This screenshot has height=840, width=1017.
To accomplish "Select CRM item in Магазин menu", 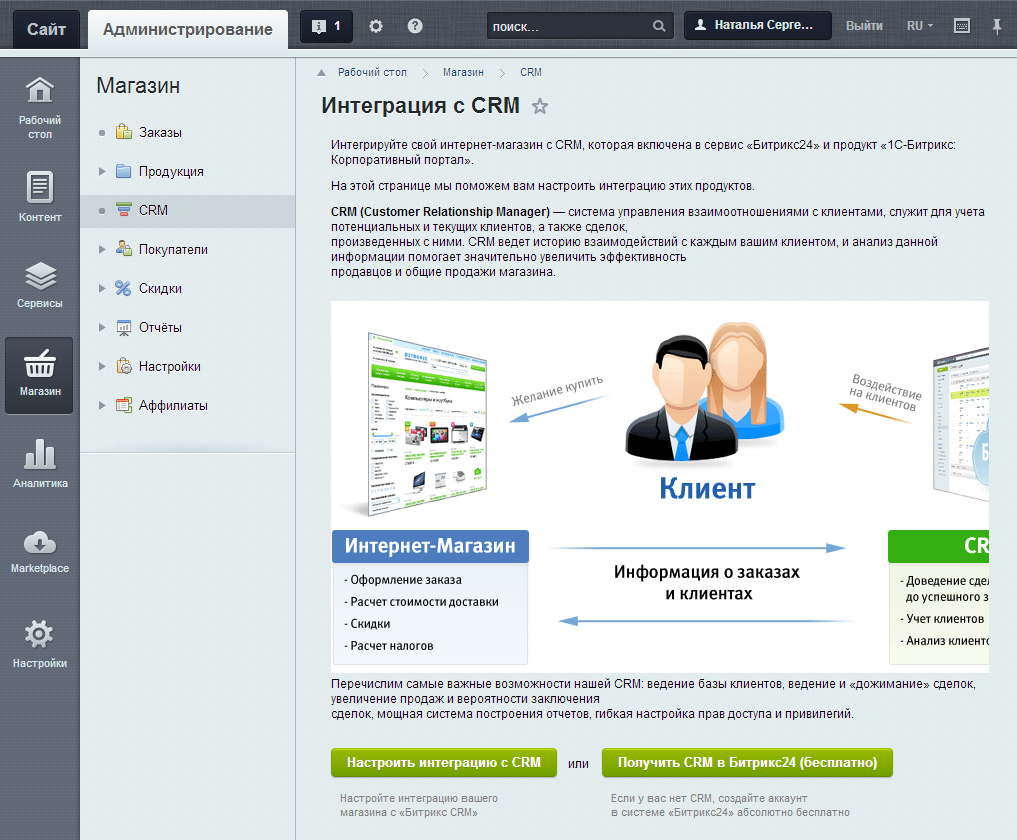I will pyautogui.click(x=153, y=210).
